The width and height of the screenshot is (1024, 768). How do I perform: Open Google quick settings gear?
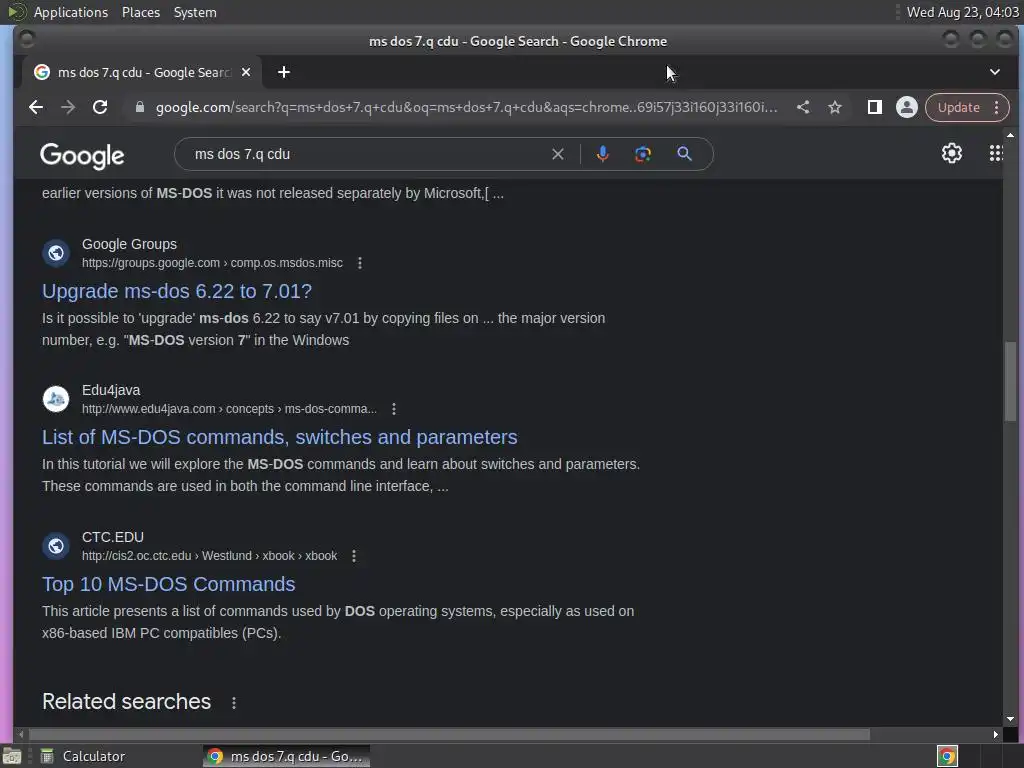[x=952, y=153]
